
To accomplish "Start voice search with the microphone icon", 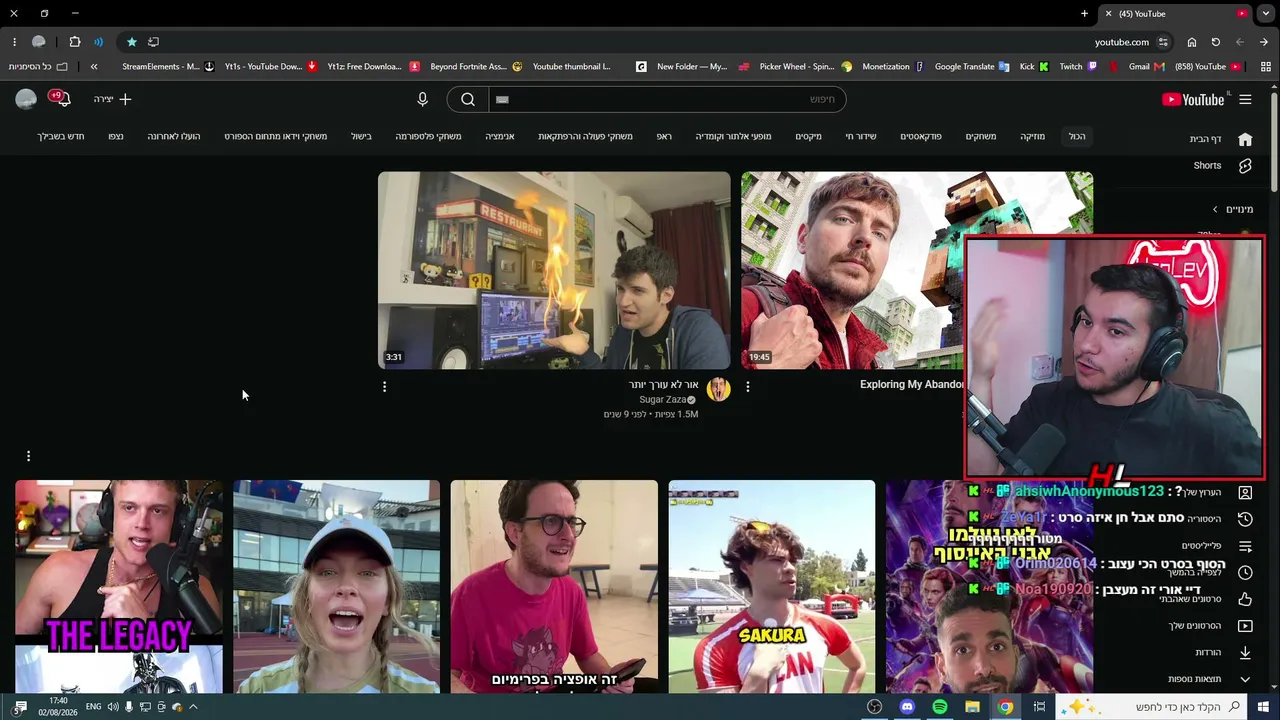I will 422,99.
